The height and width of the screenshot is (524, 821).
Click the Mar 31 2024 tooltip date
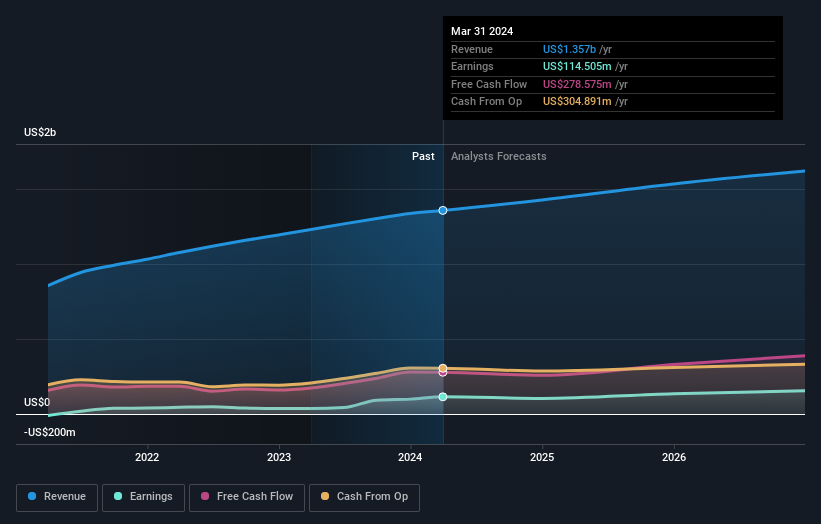tap(482, 31)
